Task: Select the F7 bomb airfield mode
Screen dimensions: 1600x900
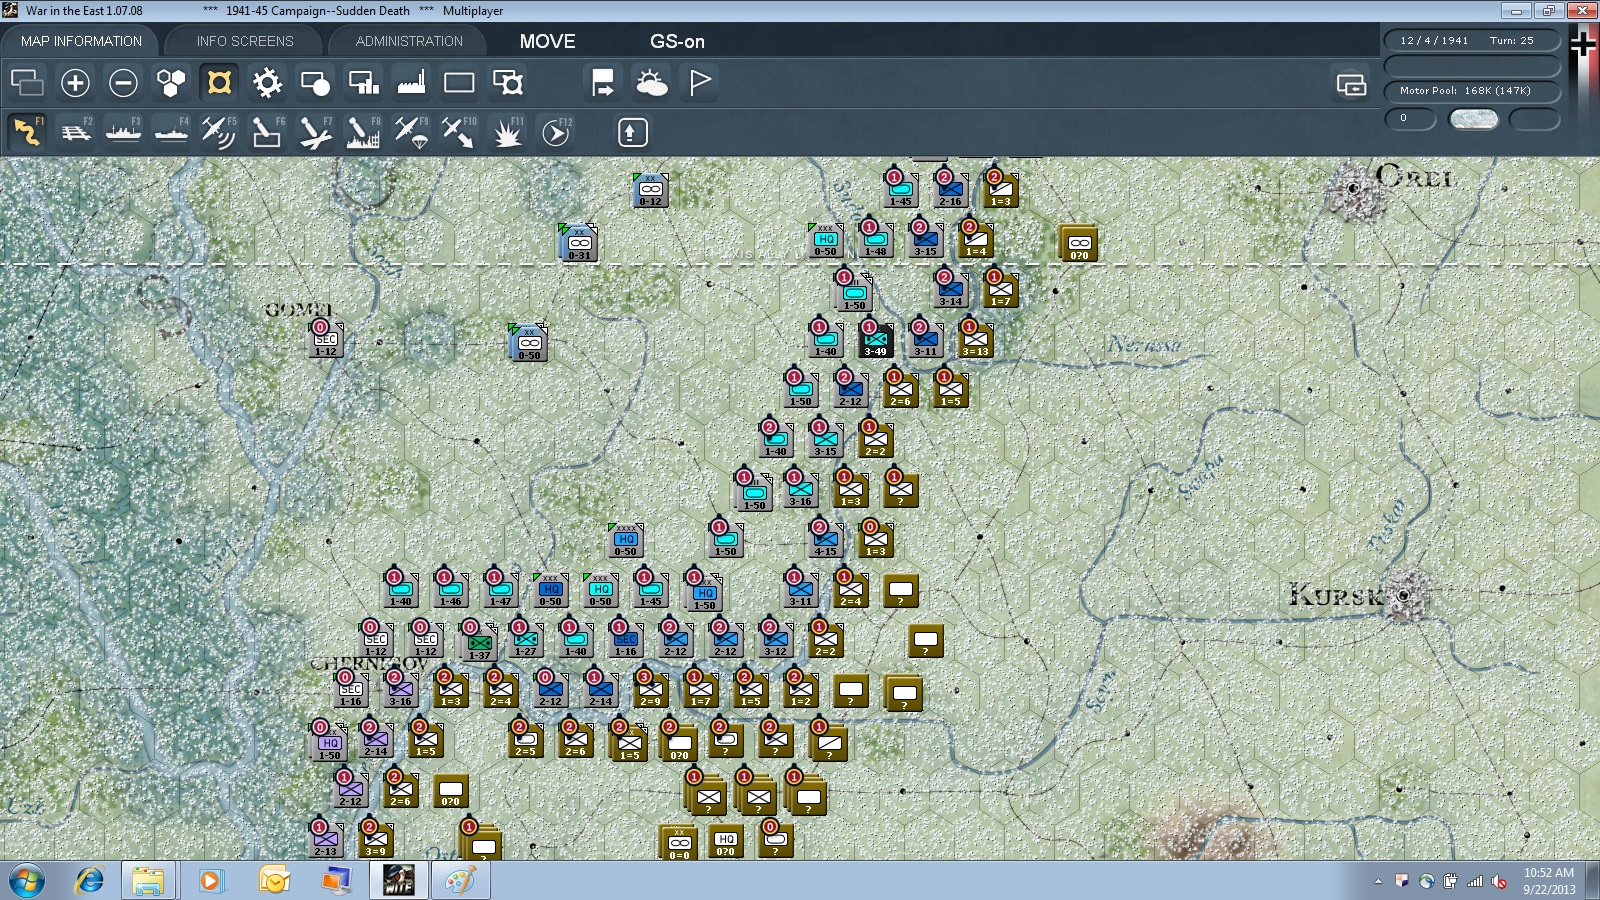Action: [315, 132]
